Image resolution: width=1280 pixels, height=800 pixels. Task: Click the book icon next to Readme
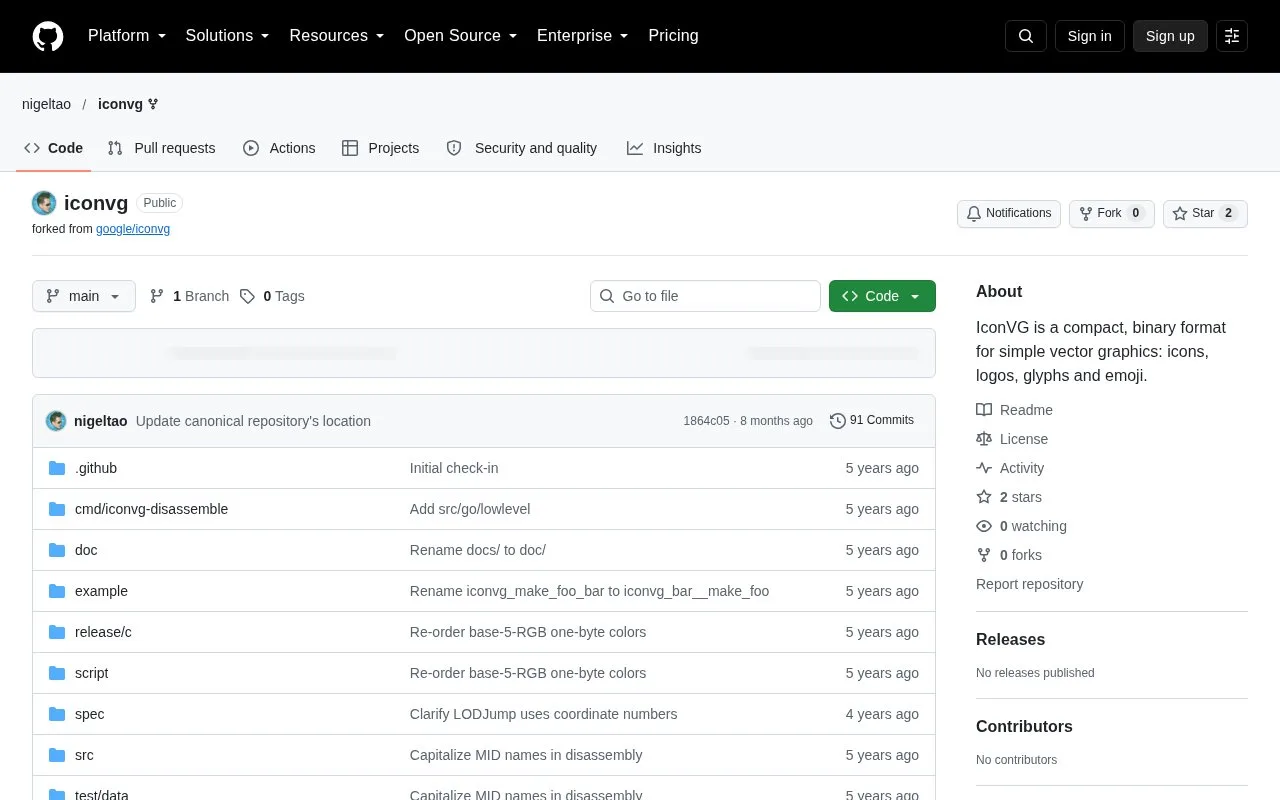[x=984, y=410]
